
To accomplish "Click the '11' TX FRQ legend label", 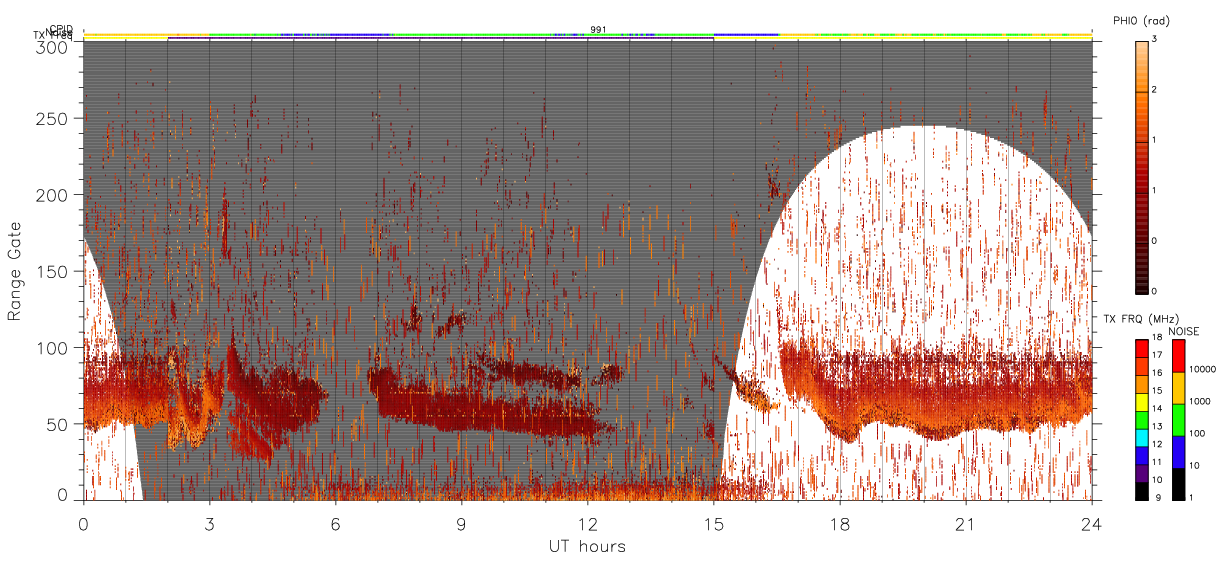I will 1157,461.
